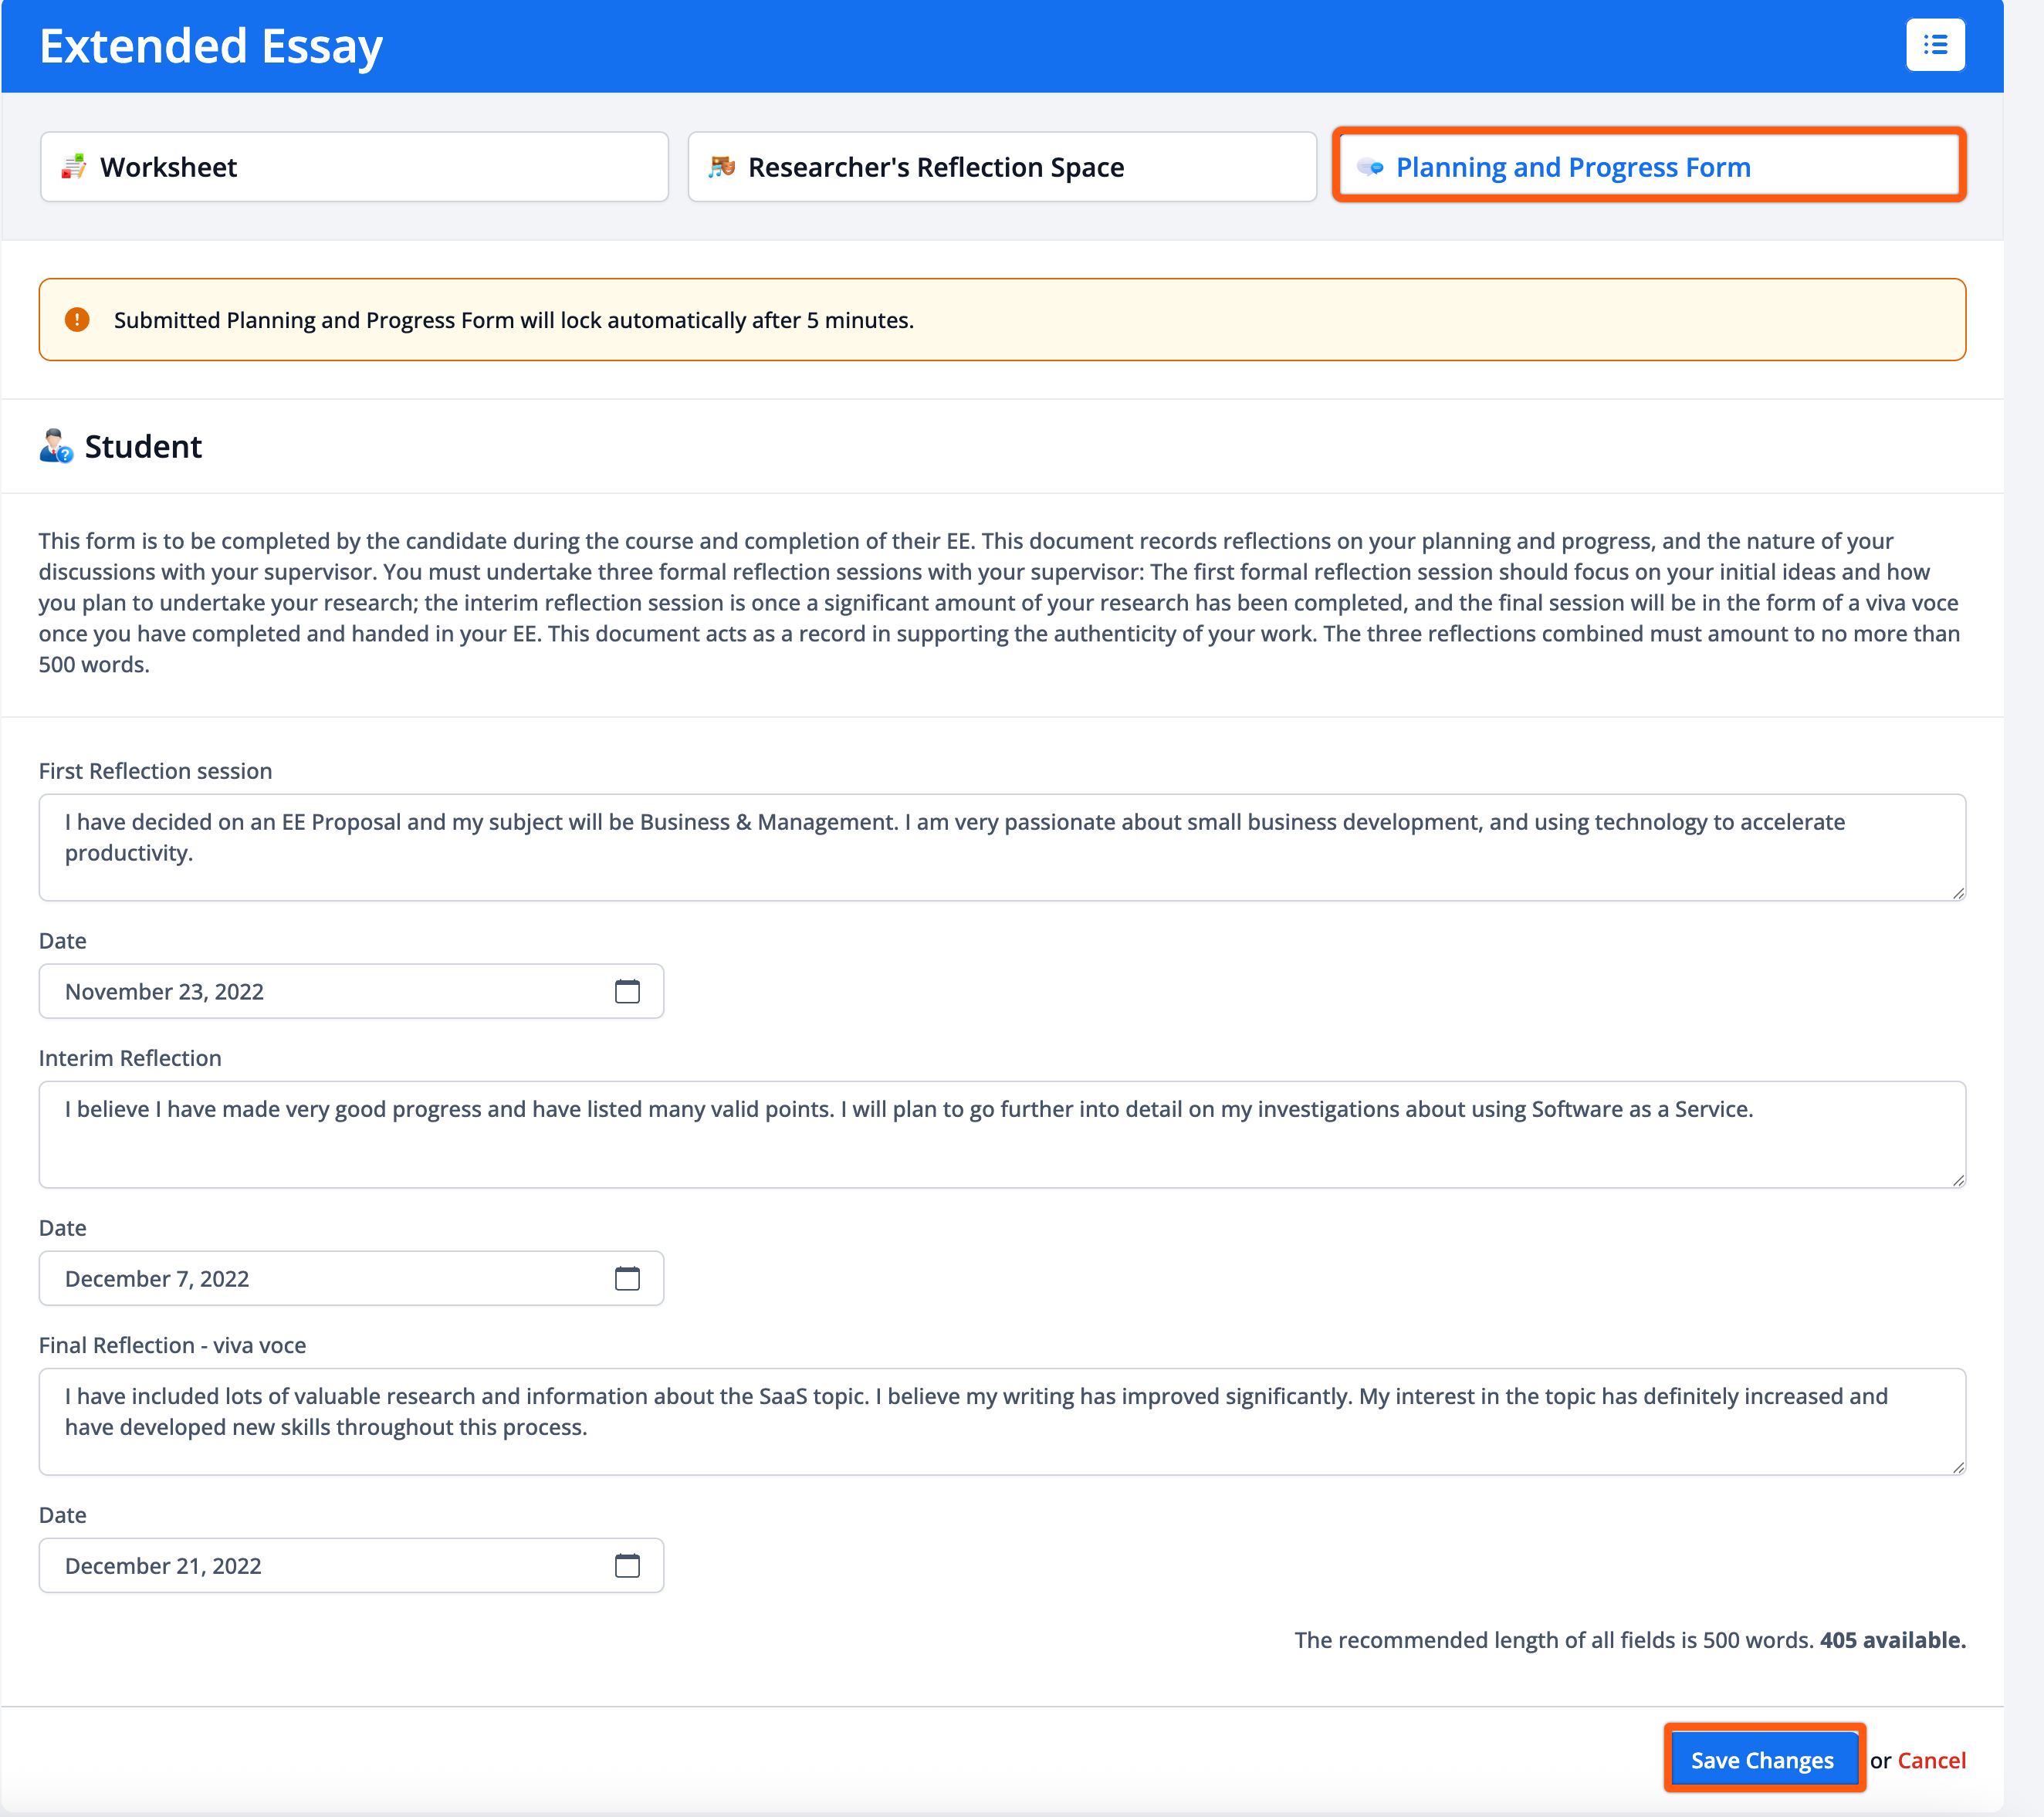The width and height of the screenshot is (2044, 1817).
Task: Click the red Cancel link
Action: pos(1930,1760)
